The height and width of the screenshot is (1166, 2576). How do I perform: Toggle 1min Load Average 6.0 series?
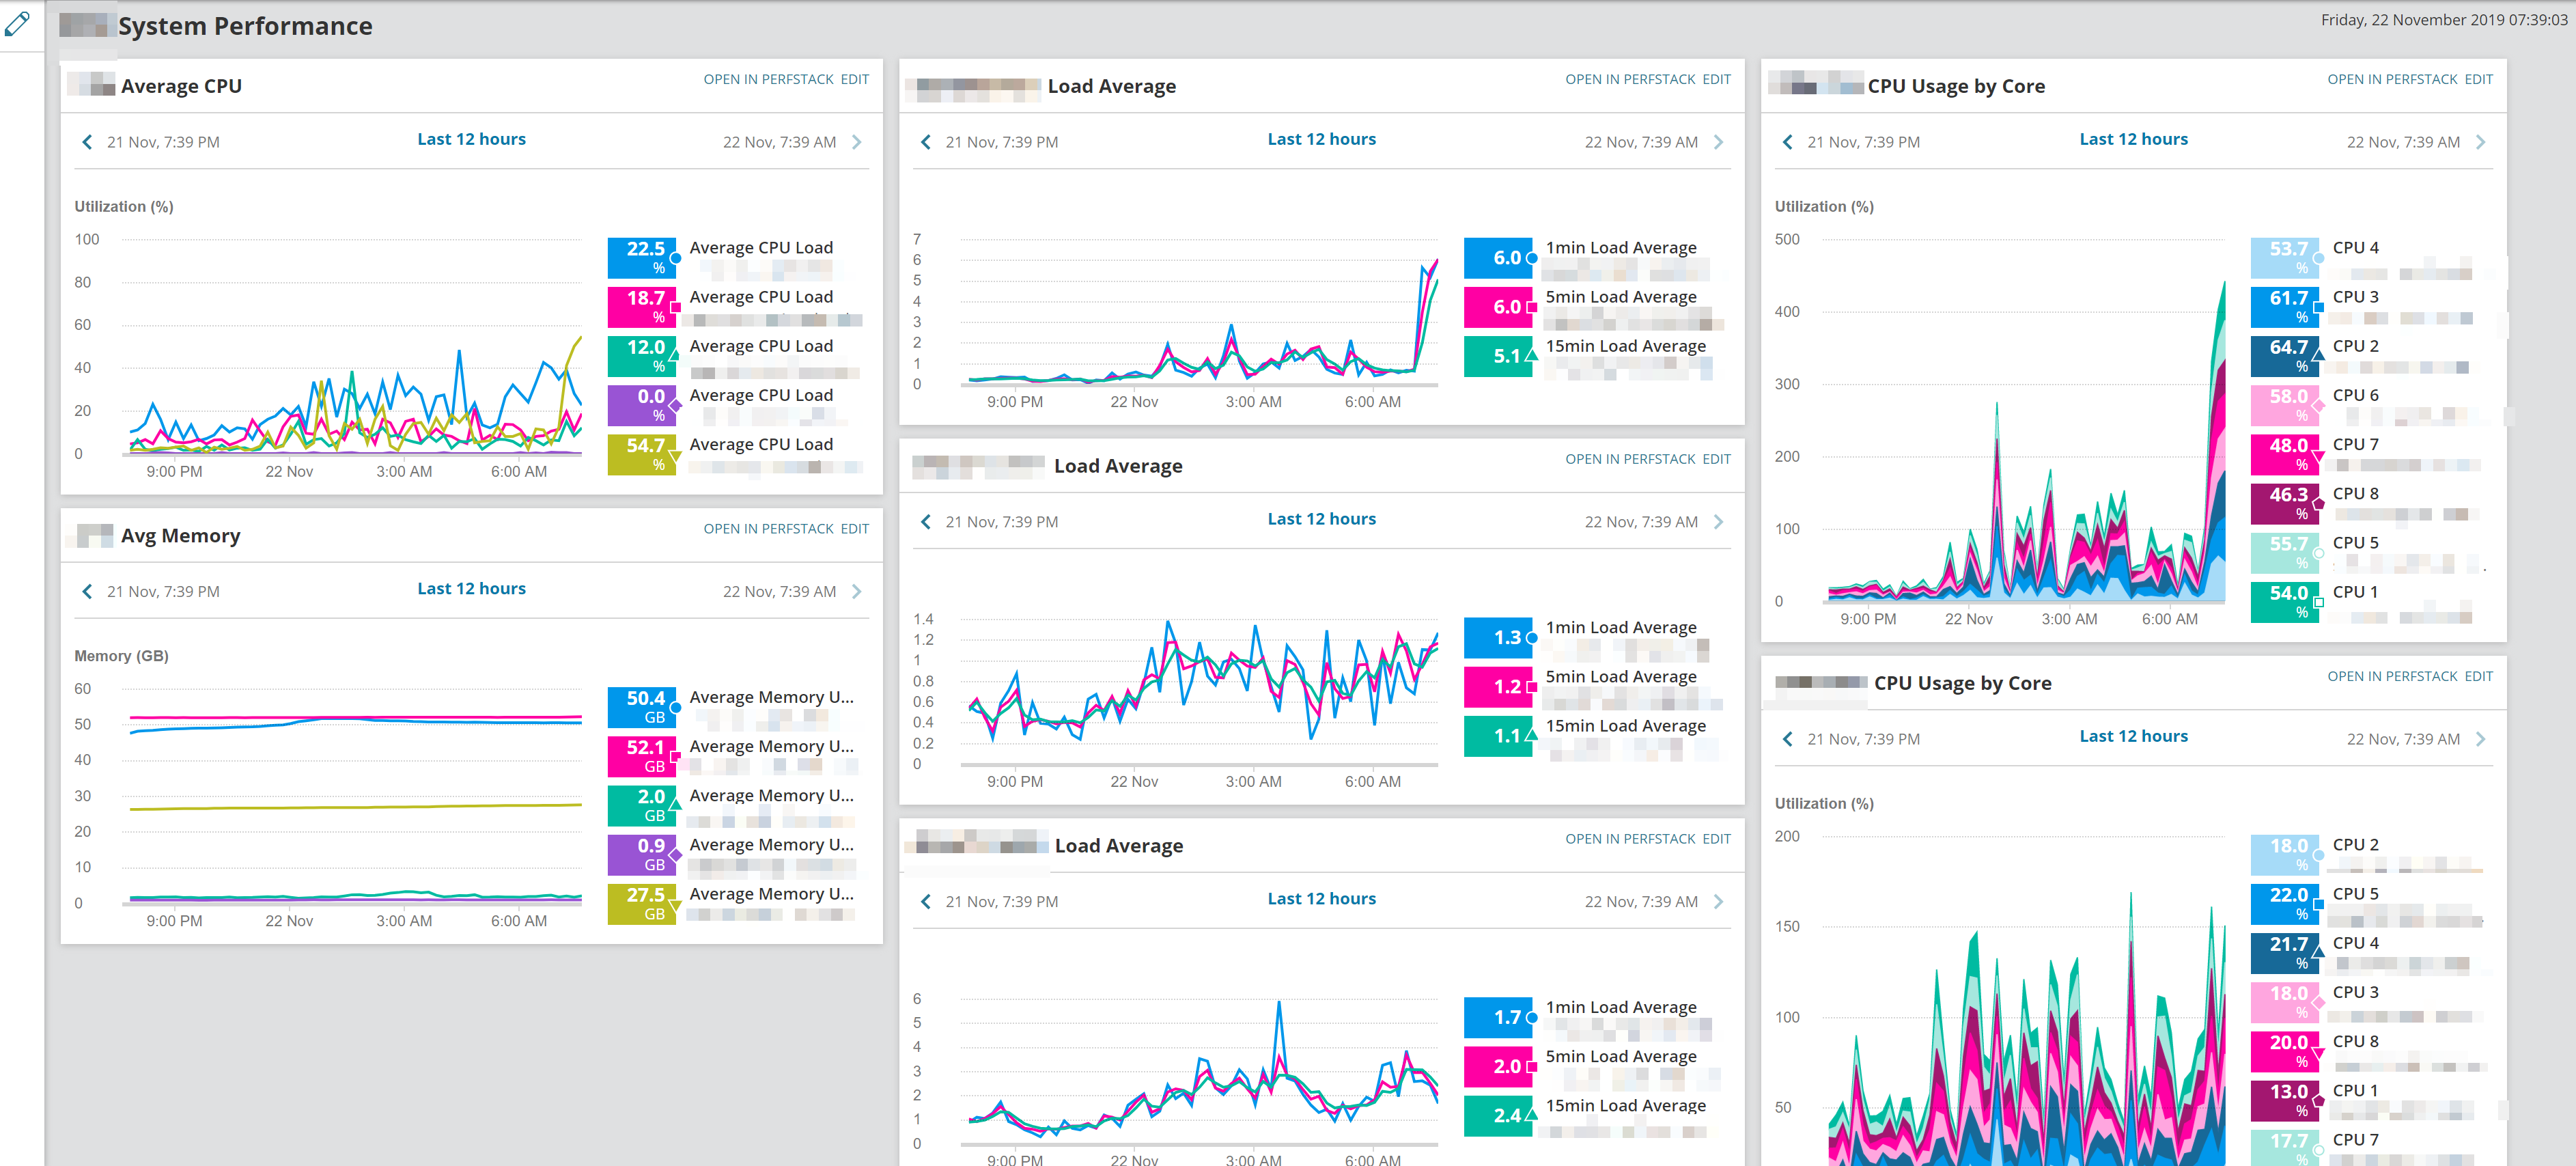pyautogui.click(x=1498, y=257)
